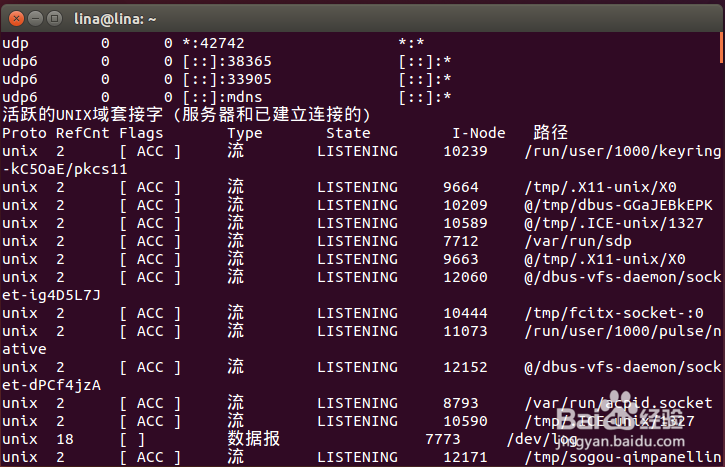The height and width of the screenshot is (467, 725).
Task: Click RefCnt value 18
Action: tap(65, 440)
